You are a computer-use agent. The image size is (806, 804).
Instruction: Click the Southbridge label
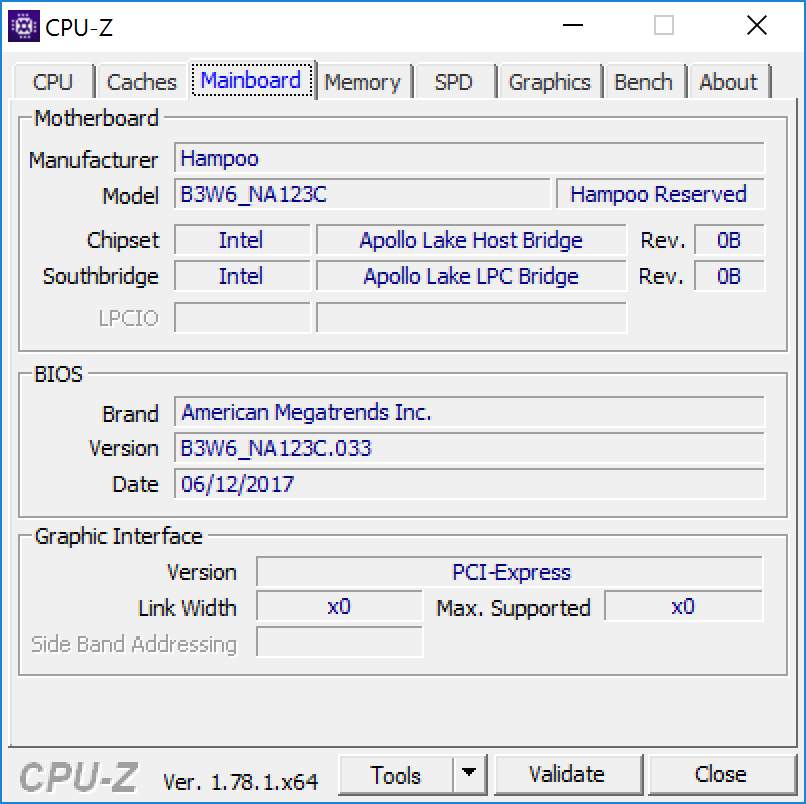pos(101,276)
